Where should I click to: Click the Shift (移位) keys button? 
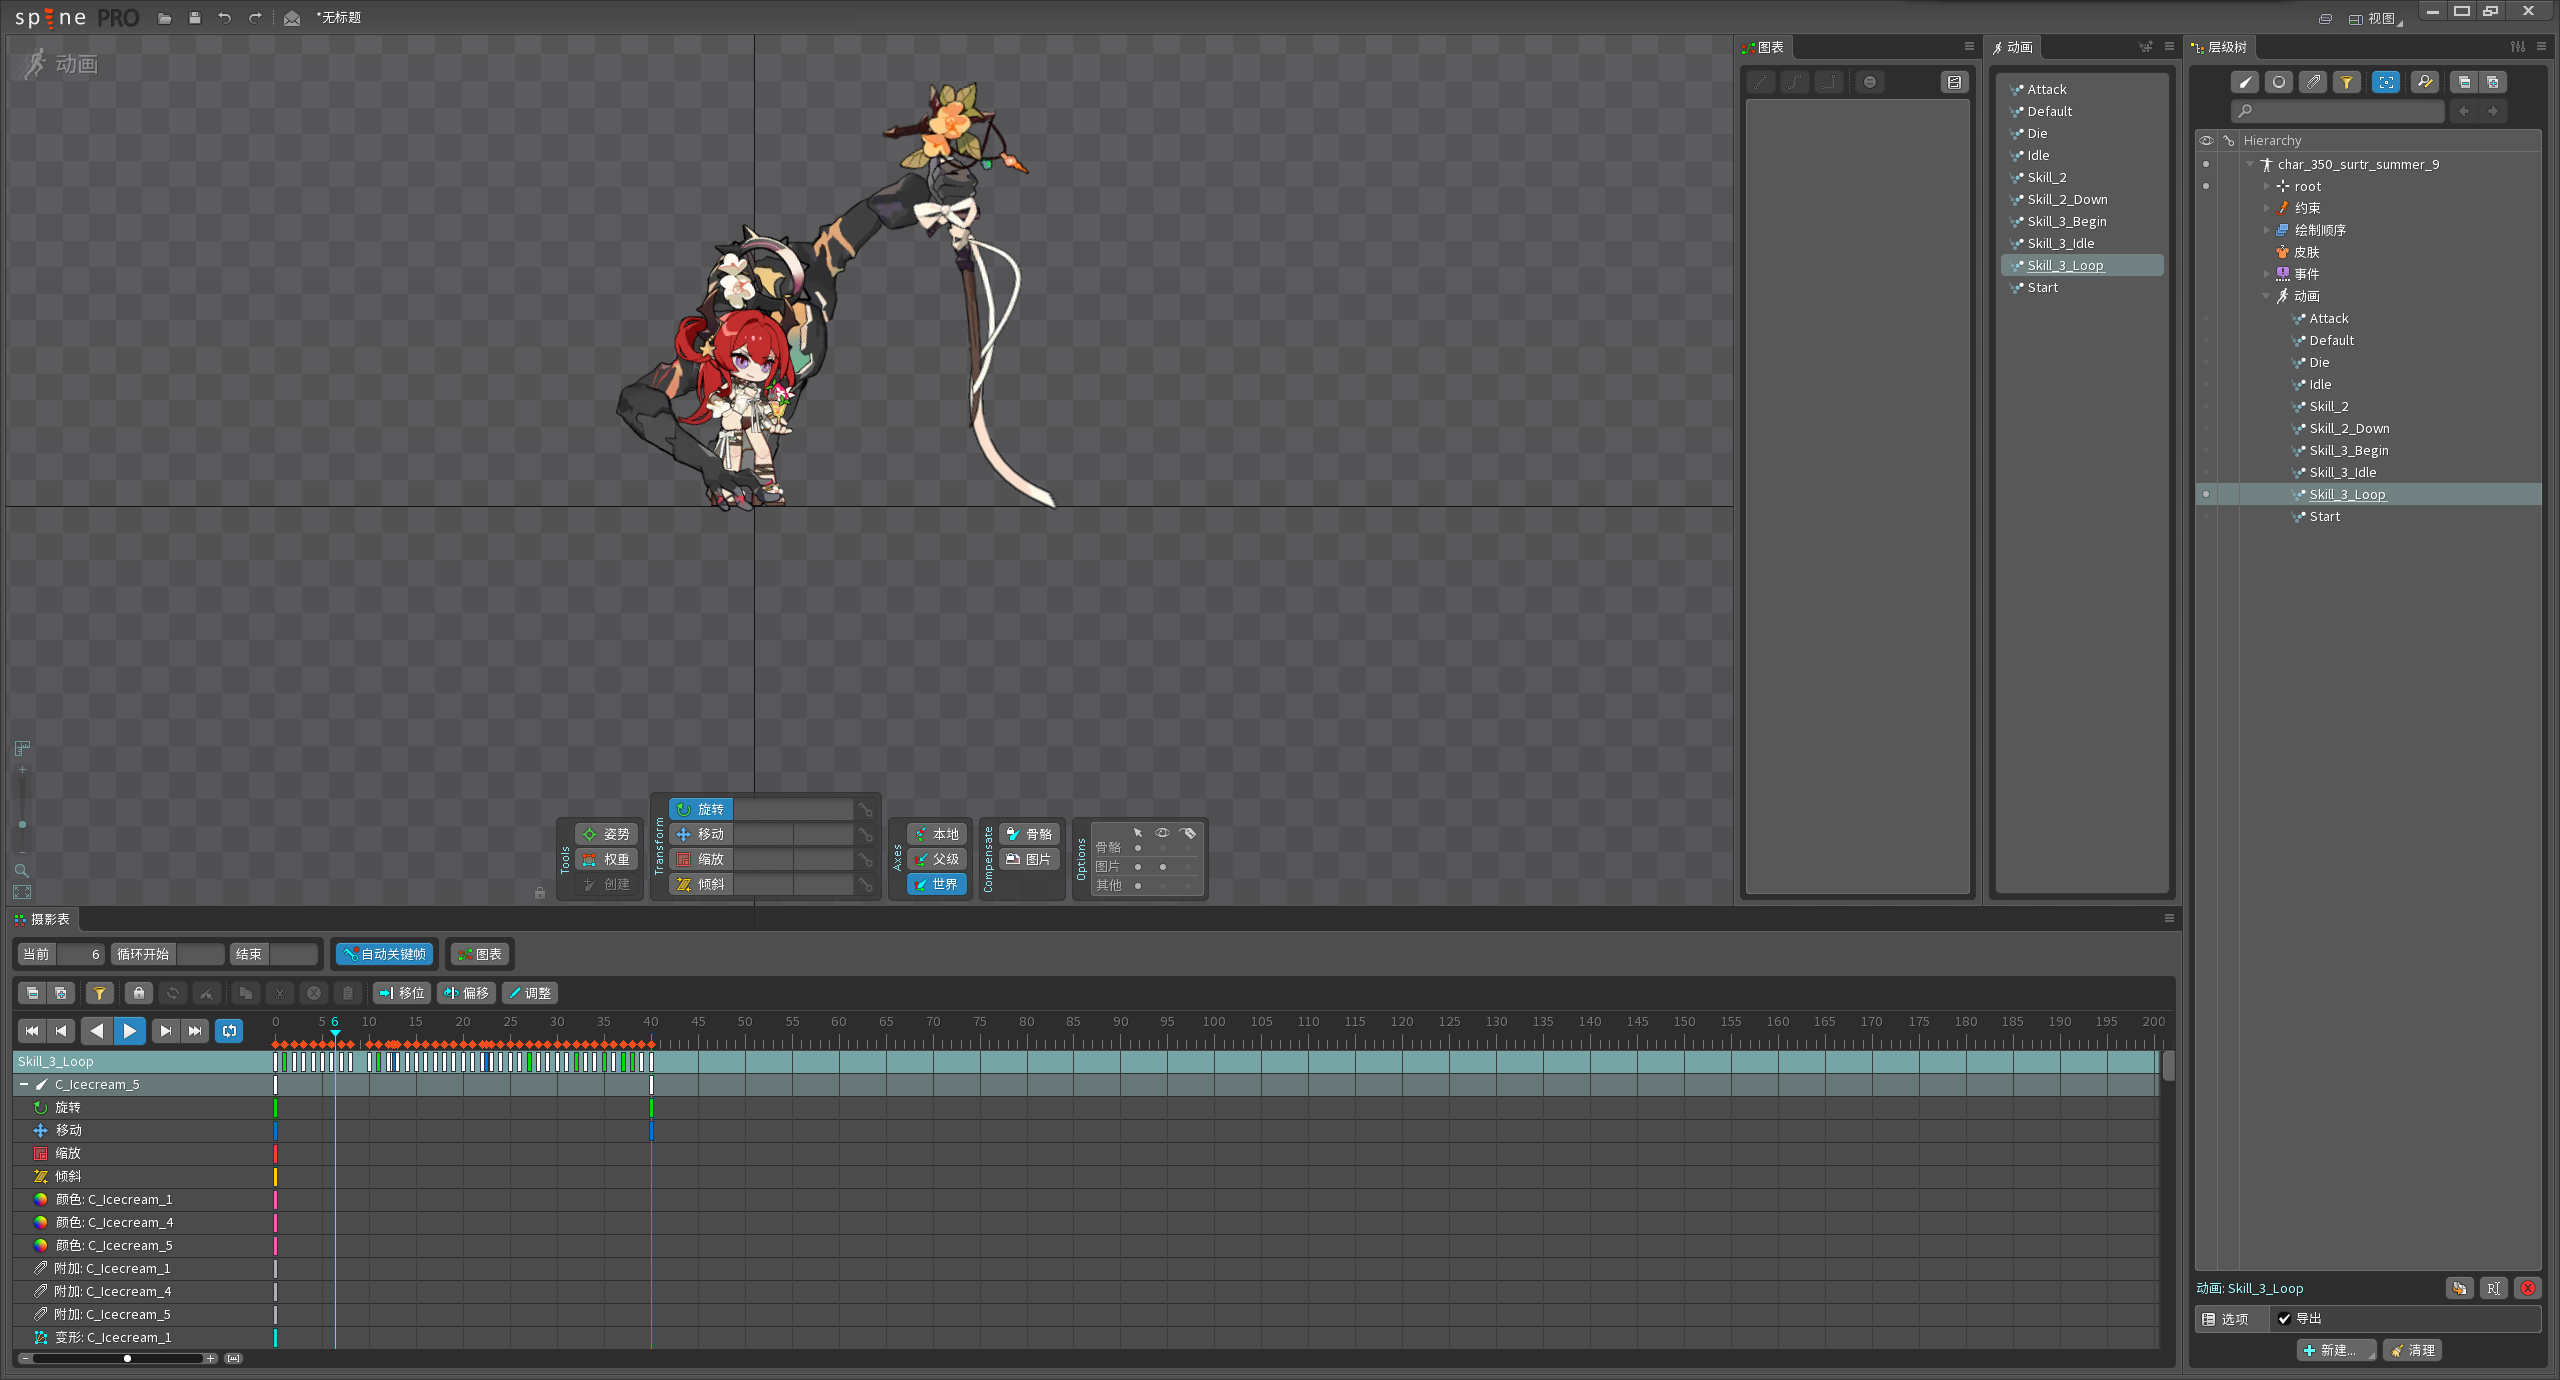click(x=402, y=993)
